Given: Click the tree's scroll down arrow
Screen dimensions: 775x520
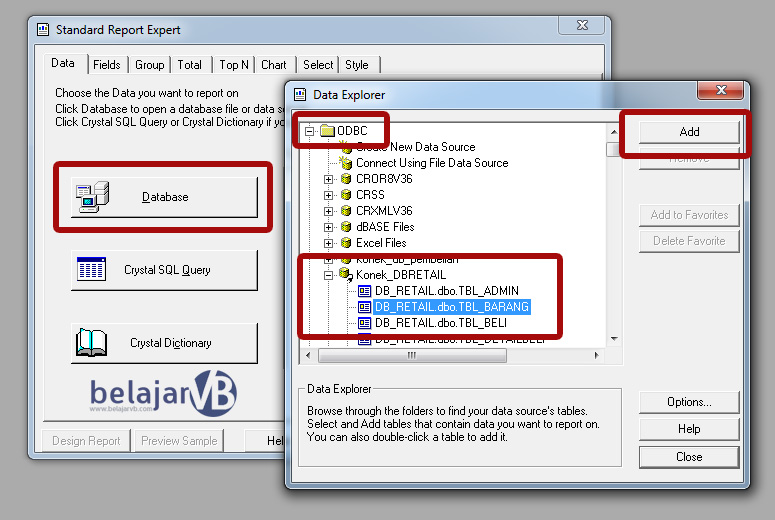Looking at the screenshot, I should (614, 339).
